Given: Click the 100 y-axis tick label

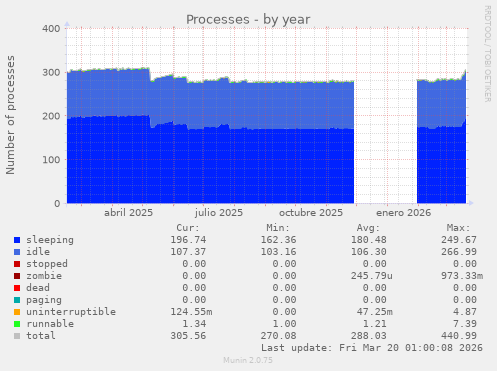Looking at the screenshot, I should [51, 160].
